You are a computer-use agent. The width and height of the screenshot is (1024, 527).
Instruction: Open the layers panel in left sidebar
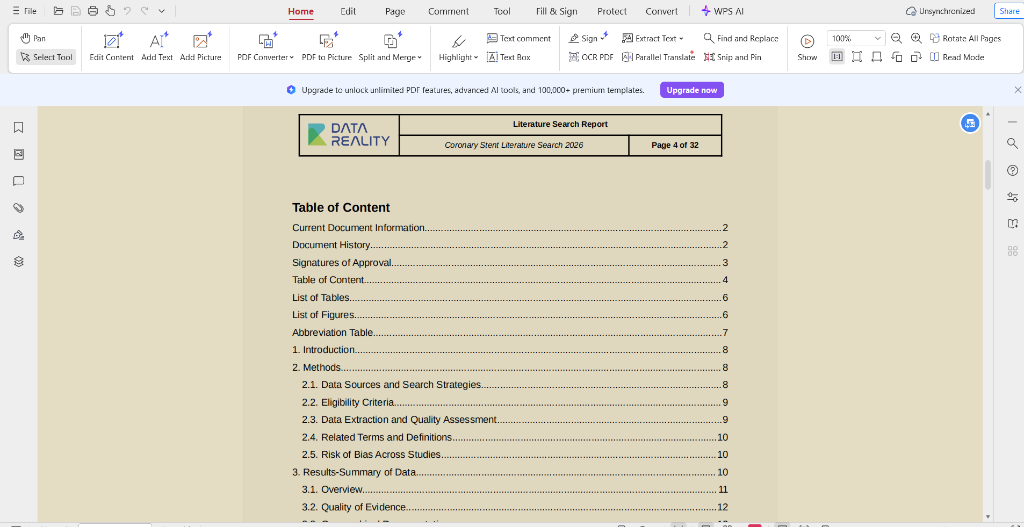[x=19, y=261]
